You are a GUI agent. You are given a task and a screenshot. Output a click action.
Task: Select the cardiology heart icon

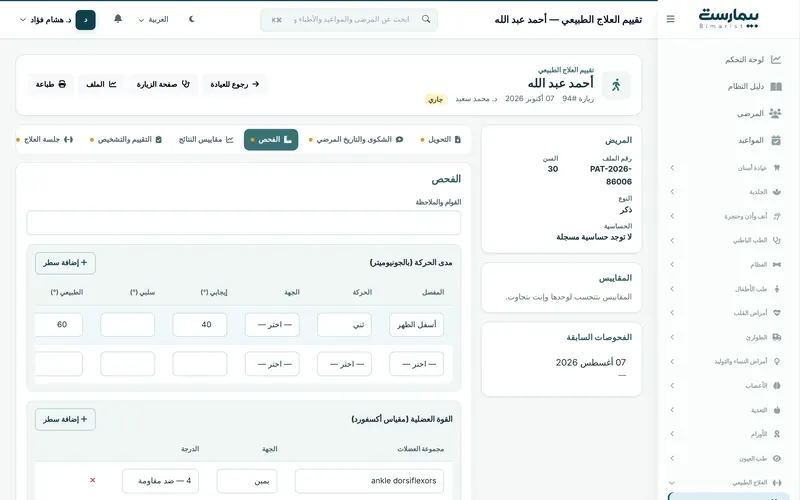click(x=777, y=313)
